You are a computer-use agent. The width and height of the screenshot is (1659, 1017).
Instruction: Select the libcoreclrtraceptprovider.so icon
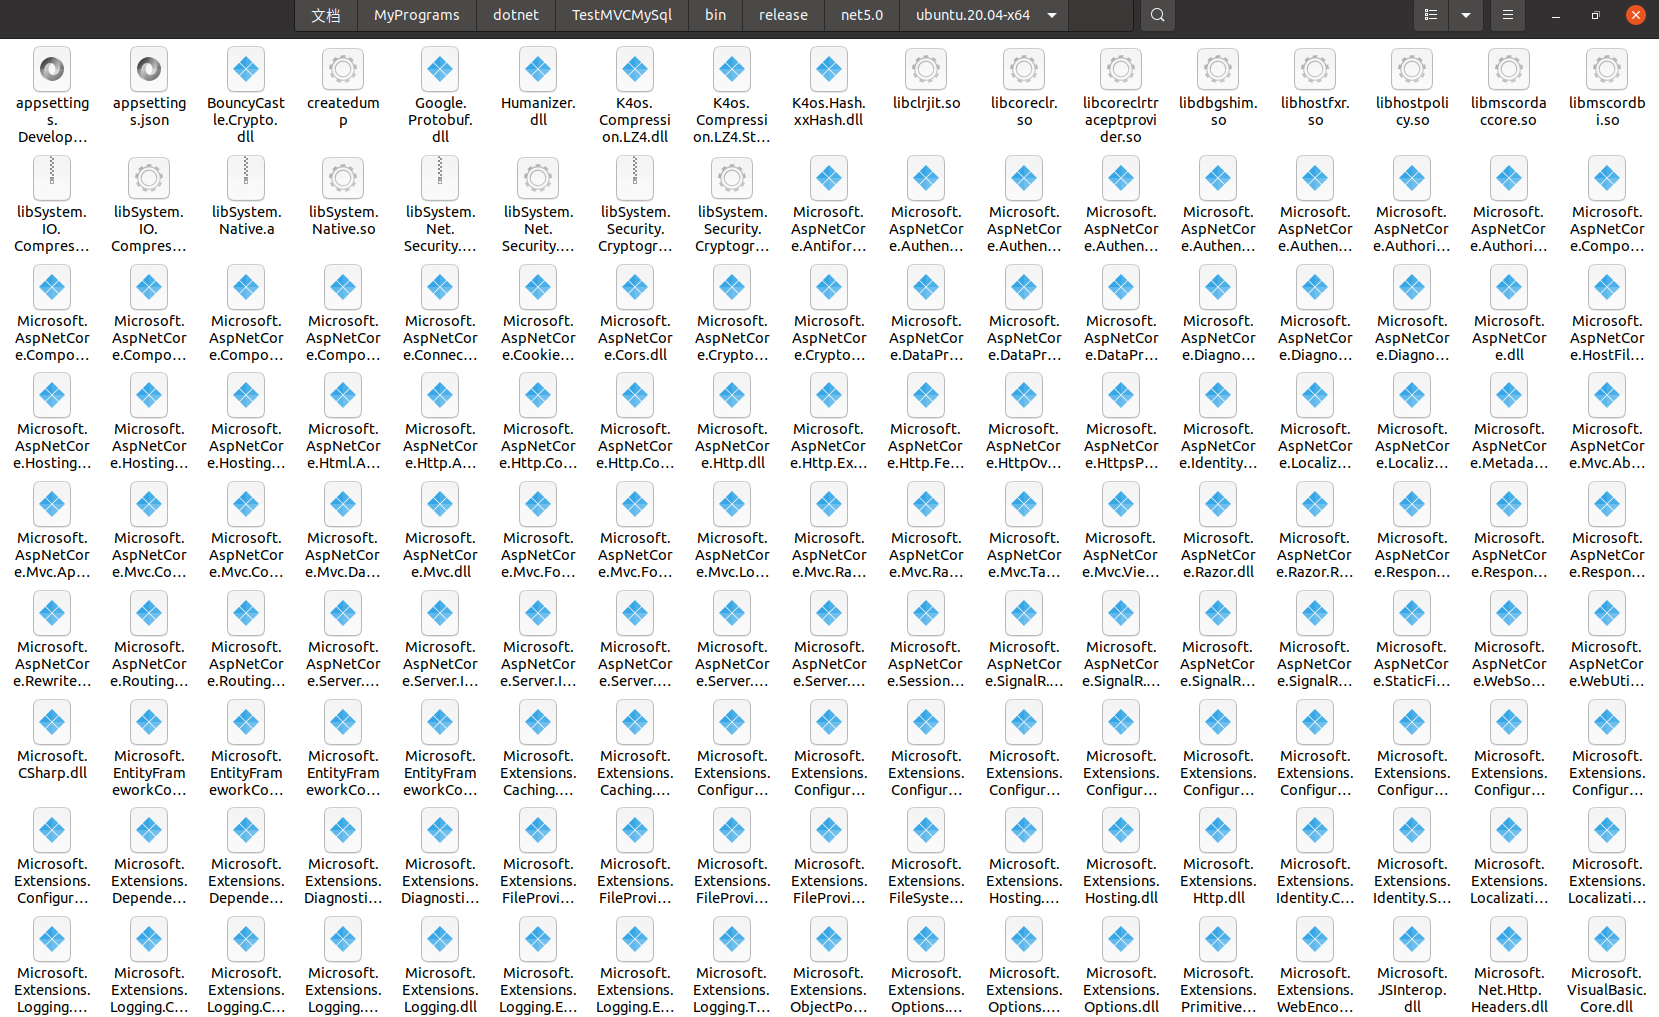pyautogui.click(x=1121, y=69)
